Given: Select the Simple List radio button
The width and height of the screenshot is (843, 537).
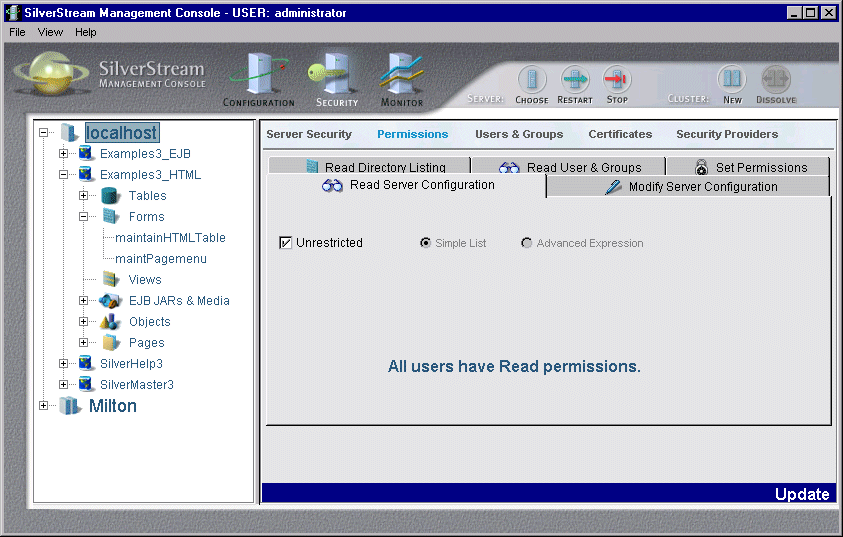Looking at the screenshot, I should (425, 243).
